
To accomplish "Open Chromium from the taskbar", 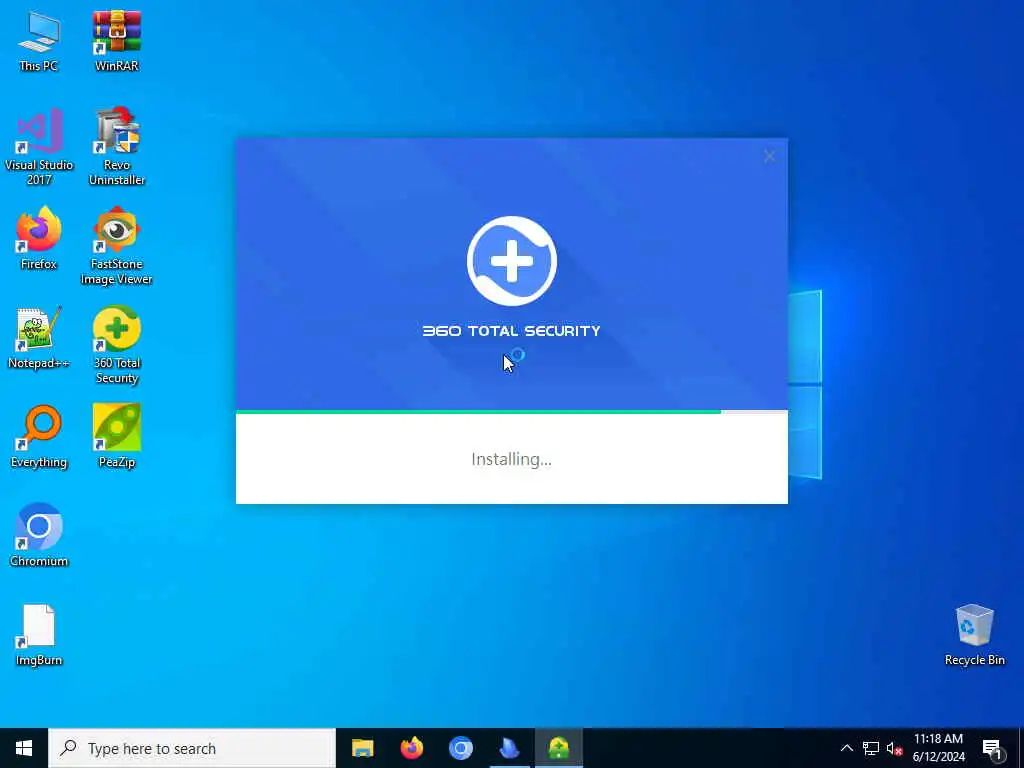I will tap(460, 748).
